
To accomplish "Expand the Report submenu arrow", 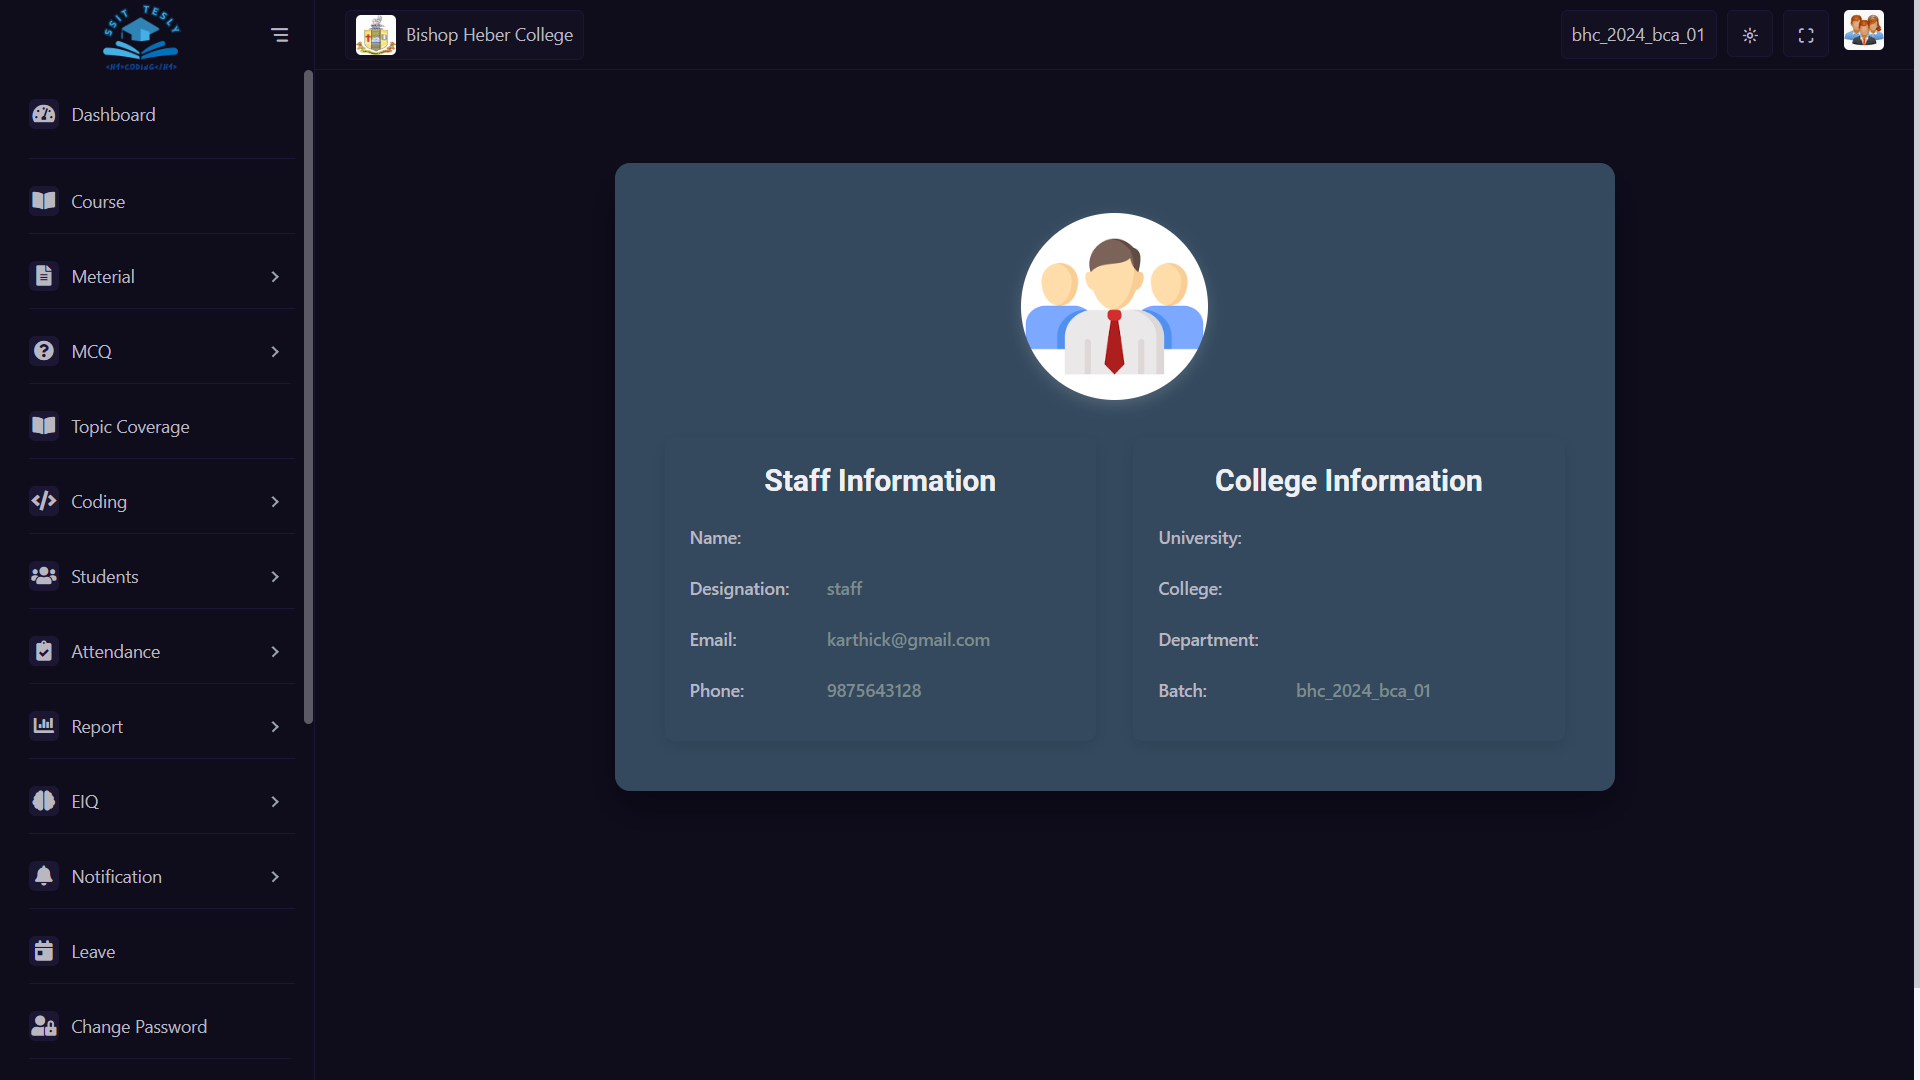I will click(x=275, y=727).
